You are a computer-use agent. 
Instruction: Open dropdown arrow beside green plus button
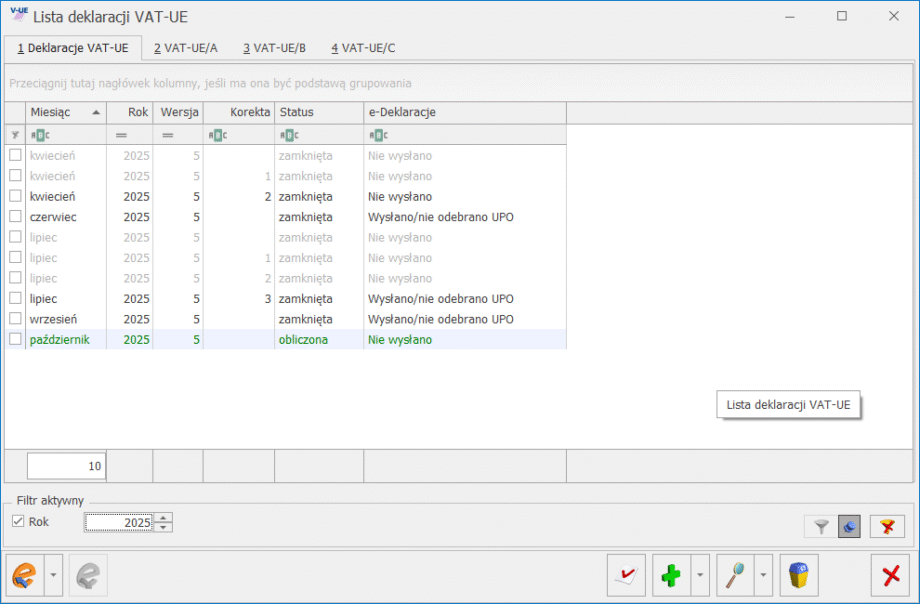coord(699,575)
